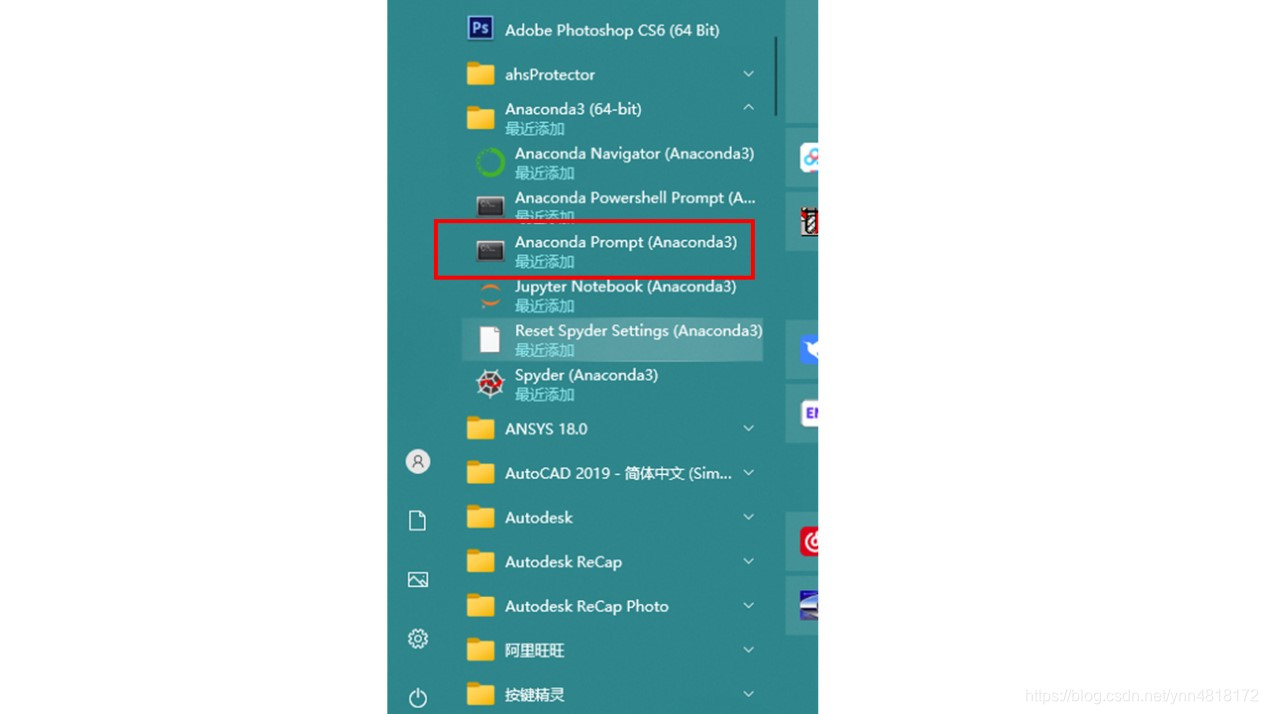
Task: Open Adobe Photoshop CS6 icon
Action: (x=480, y=29)
